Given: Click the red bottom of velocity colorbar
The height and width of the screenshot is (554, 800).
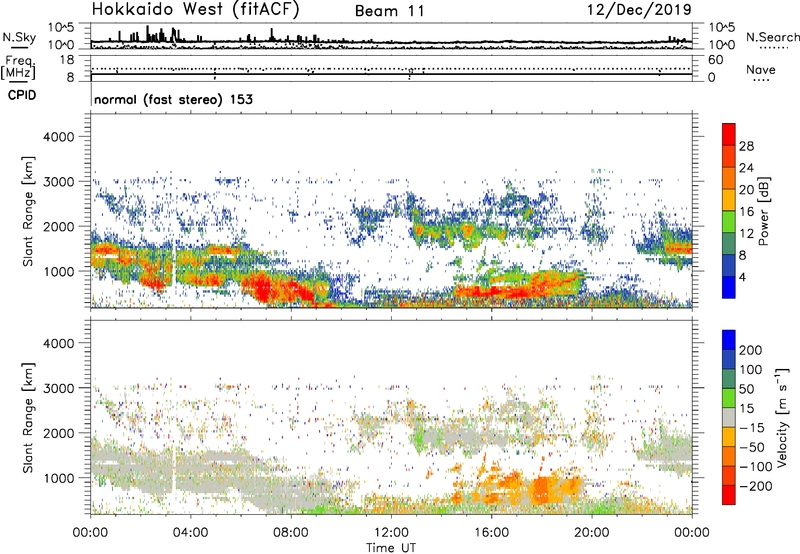Looking at the screenshot, I should click(x=729, y=495).
